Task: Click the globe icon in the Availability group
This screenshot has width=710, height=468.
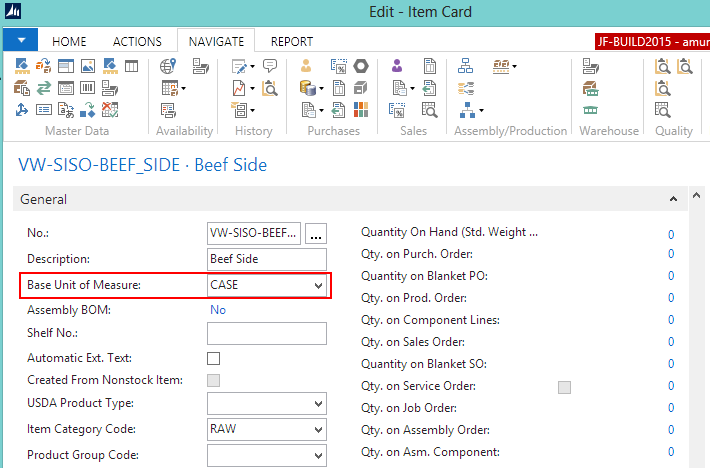Action: (168, 67)
